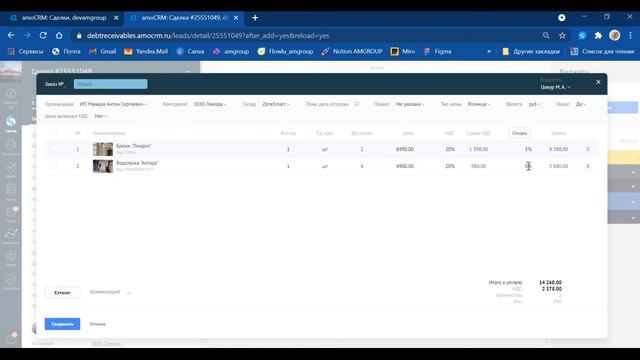Expand the Валюта руб dropdown
640x360 pixels.
click(x=534, y=104)
